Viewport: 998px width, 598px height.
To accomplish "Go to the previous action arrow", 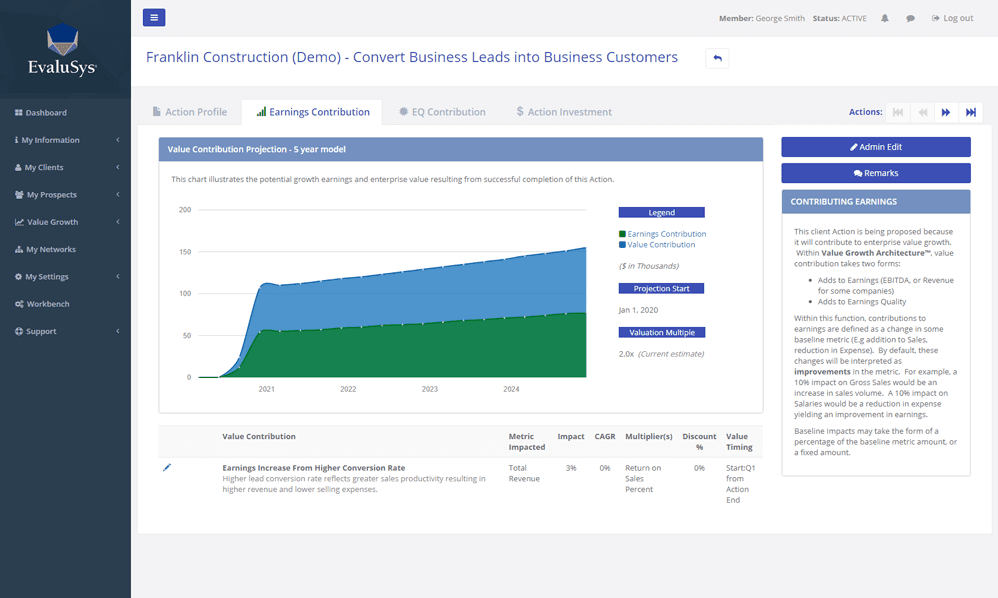I will click(x=922, y=112).
